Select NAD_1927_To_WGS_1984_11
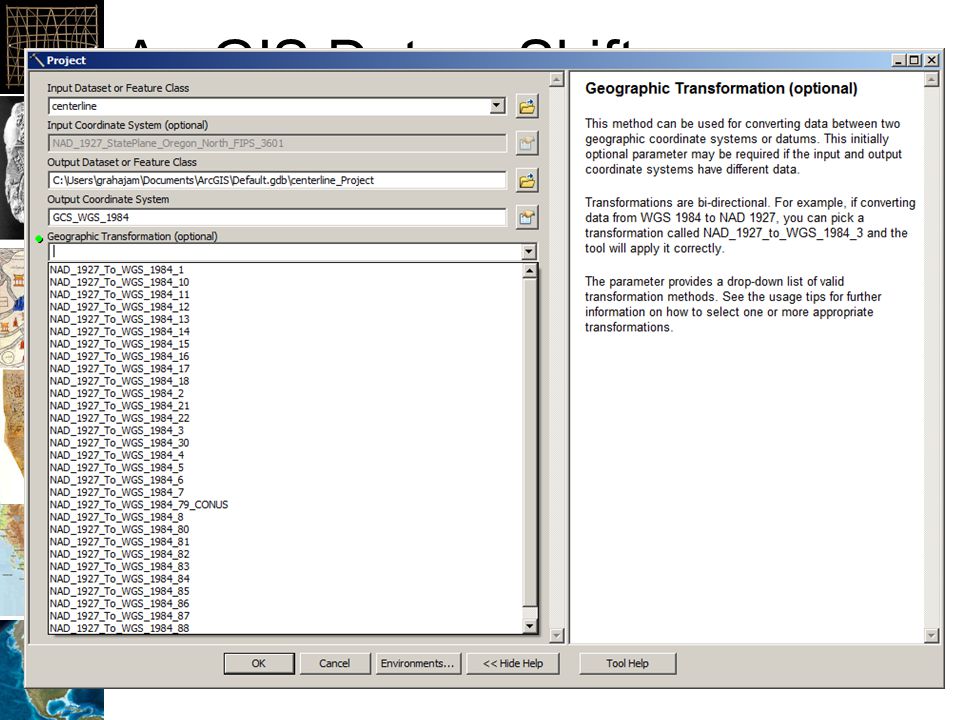Screen dimensions: 960x720 pos(286,294)
